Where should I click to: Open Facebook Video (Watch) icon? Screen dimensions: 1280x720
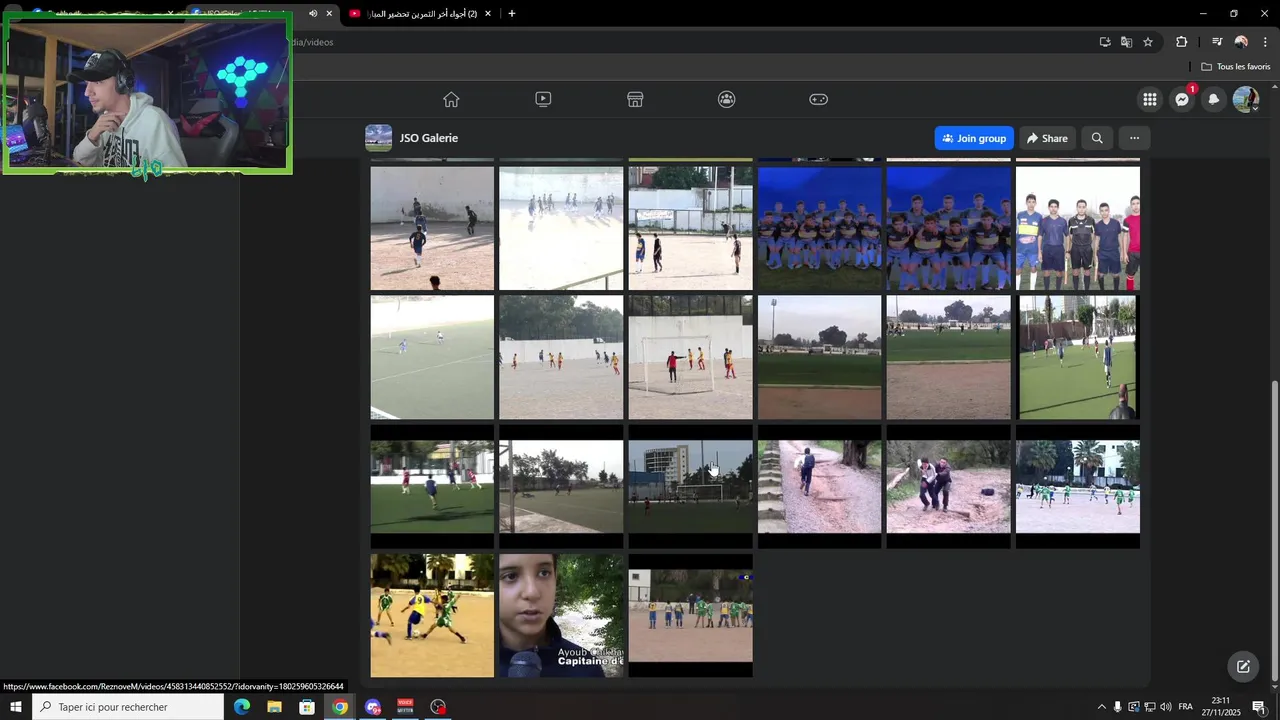click(x=543, y=99)
